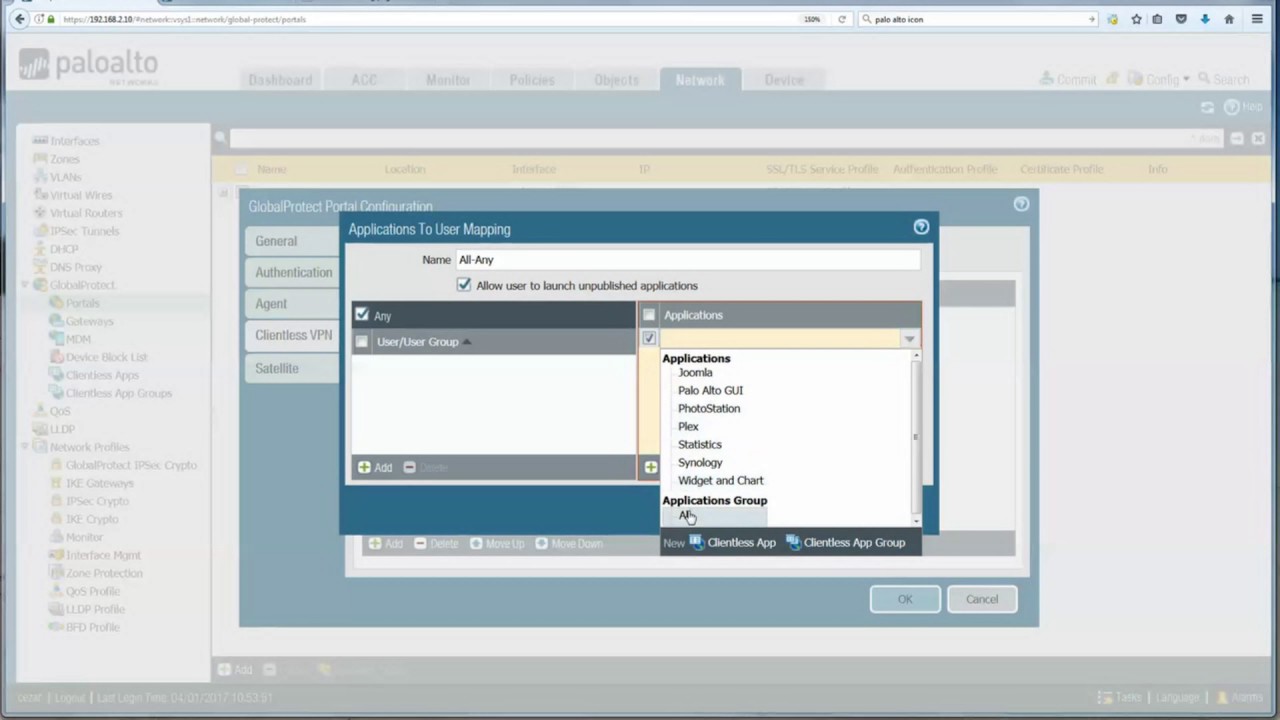Toggle the checkbox on the new application row
1280x720 pixels.
click(x=649, y=338)
